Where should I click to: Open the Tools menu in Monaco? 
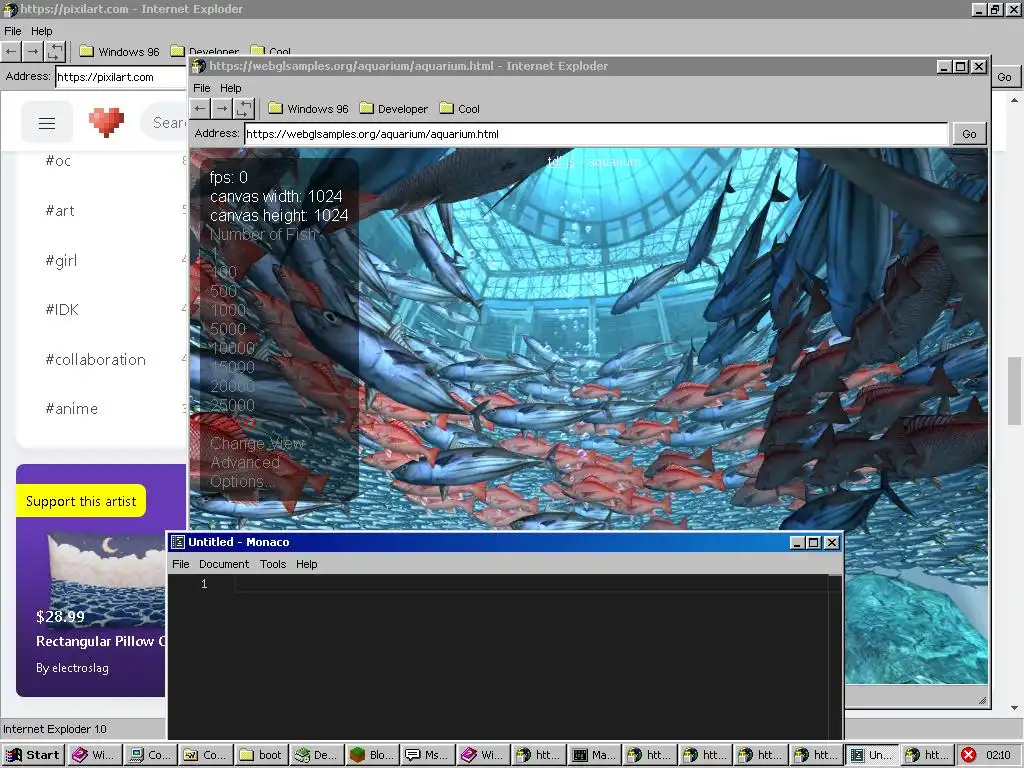click(273, 564)
